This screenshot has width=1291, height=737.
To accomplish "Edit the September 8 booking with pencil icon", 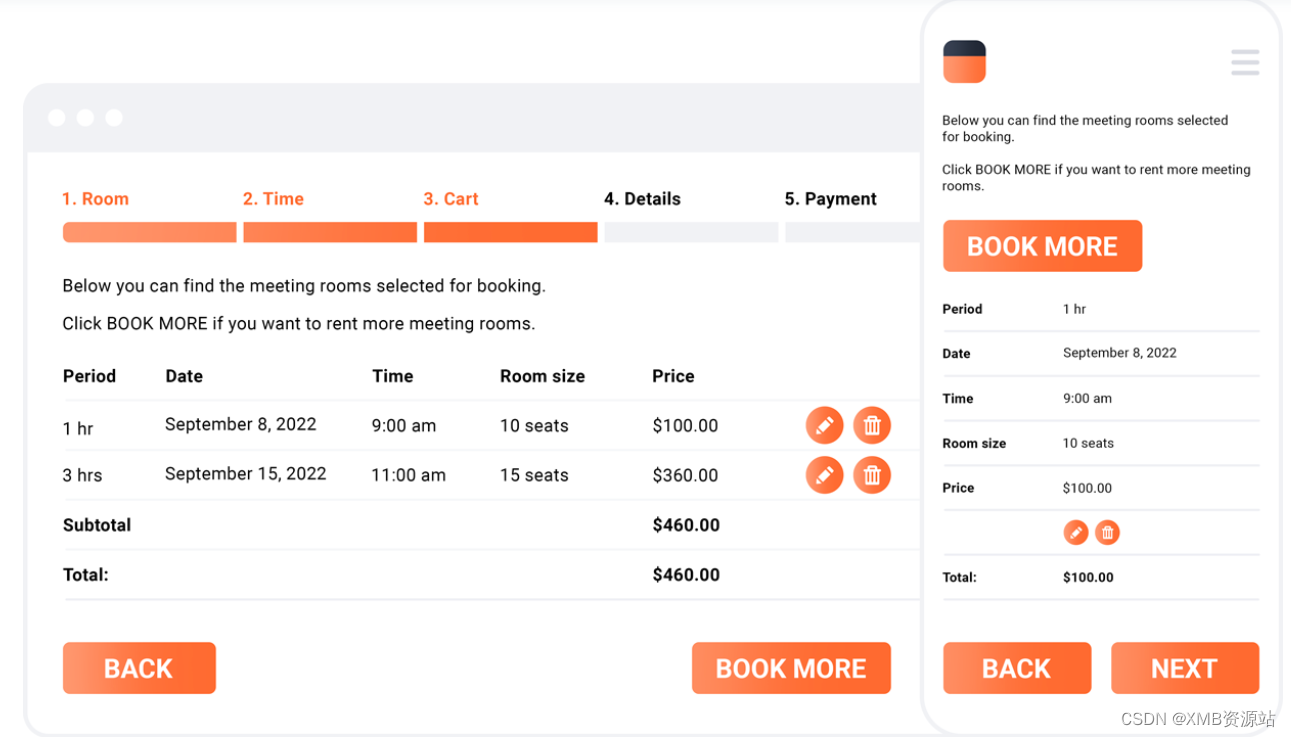I will pyautogui.click(x=824, y=425).
